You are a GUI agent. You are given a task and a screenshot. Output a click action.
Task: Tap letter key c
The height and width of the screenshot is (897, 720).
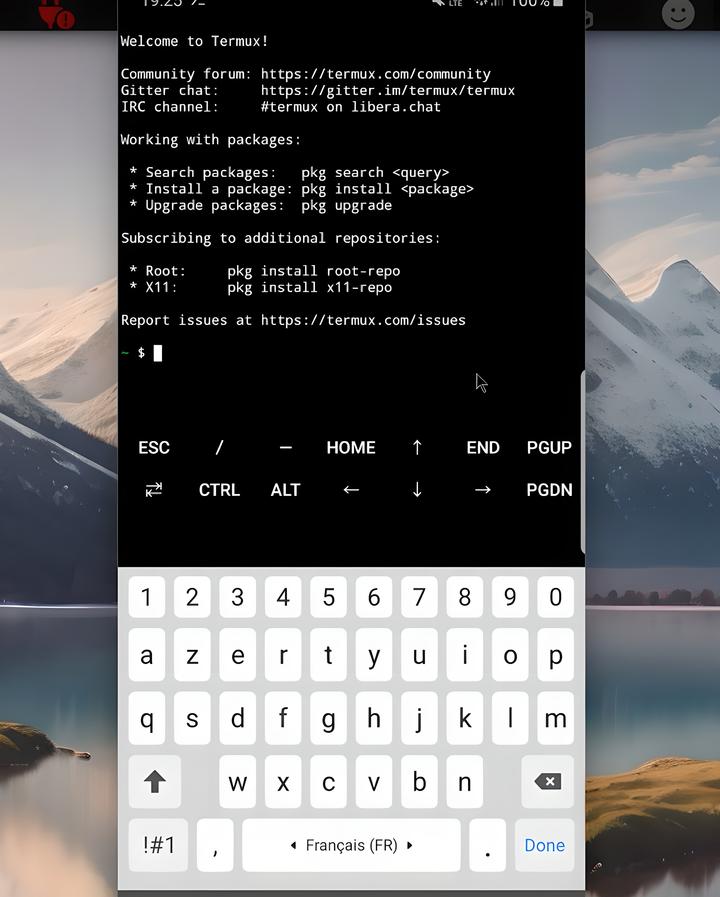point(328,781)
